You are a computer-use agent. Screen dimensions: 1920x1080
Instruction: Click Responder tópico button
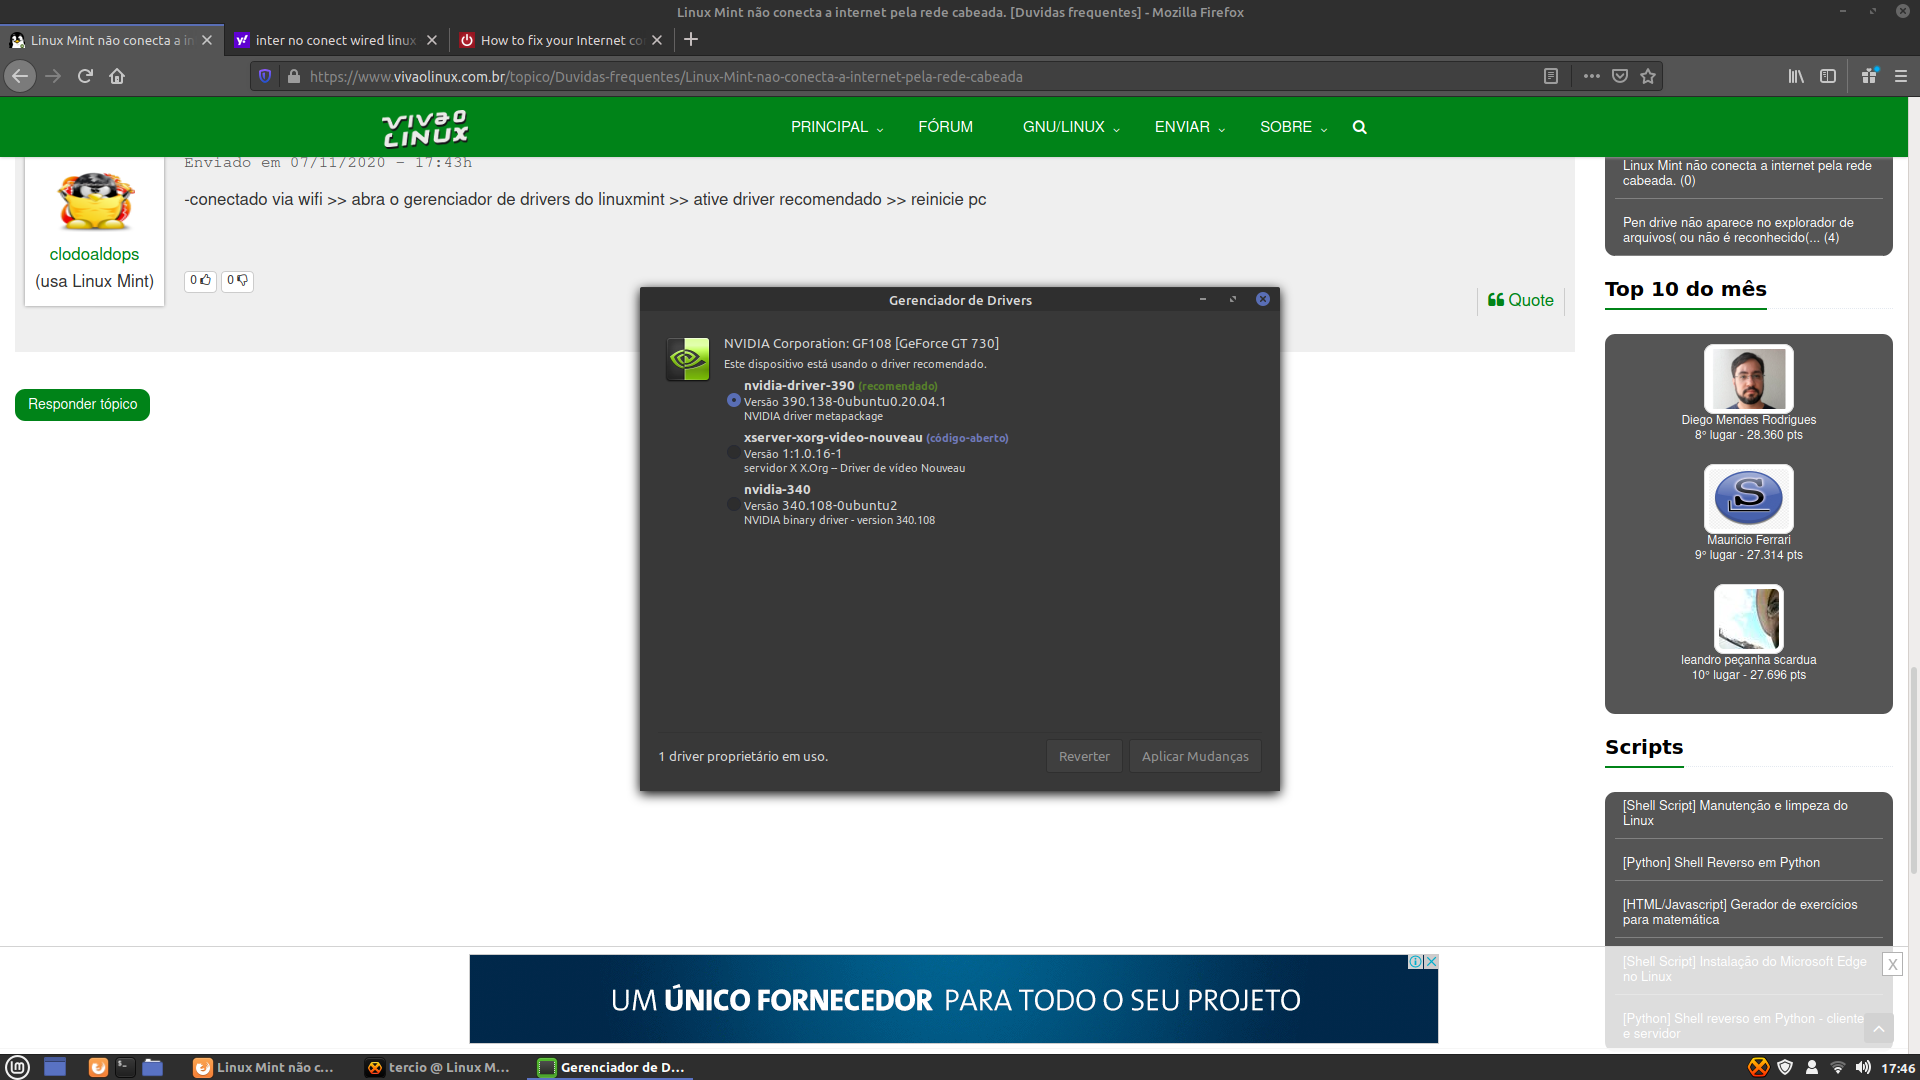(x=82, y=404)
